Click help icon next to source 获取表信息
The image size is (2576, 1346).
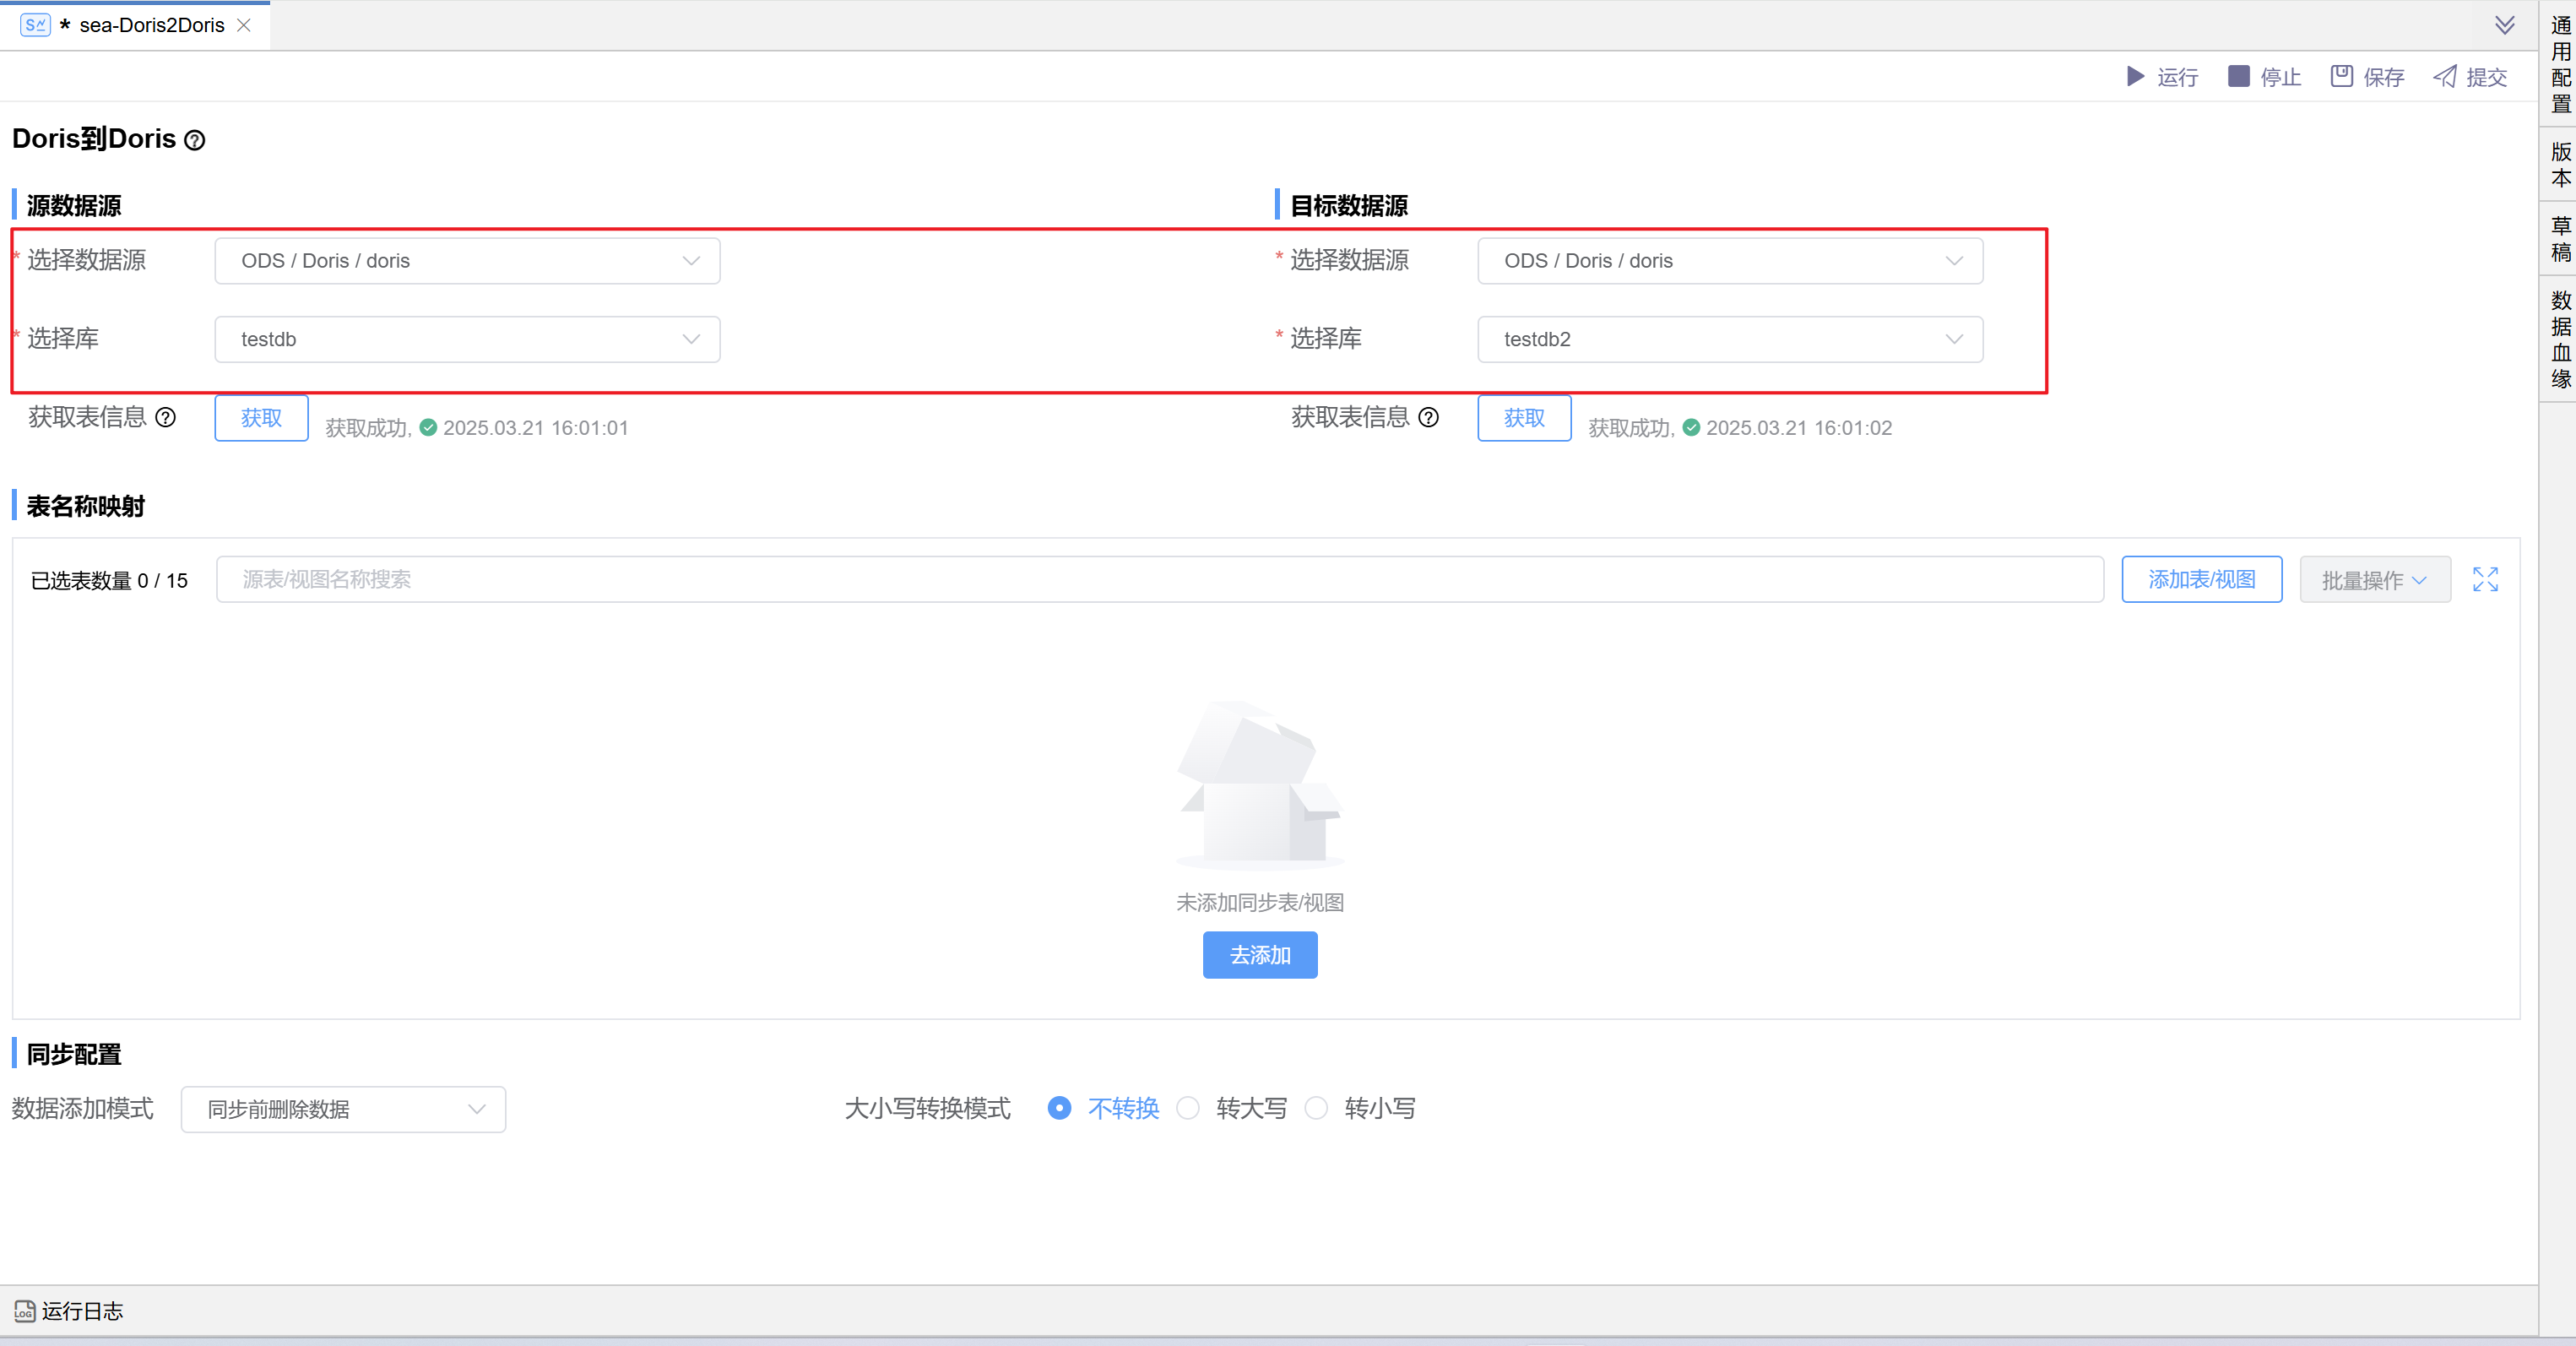(x=166, y=417)
